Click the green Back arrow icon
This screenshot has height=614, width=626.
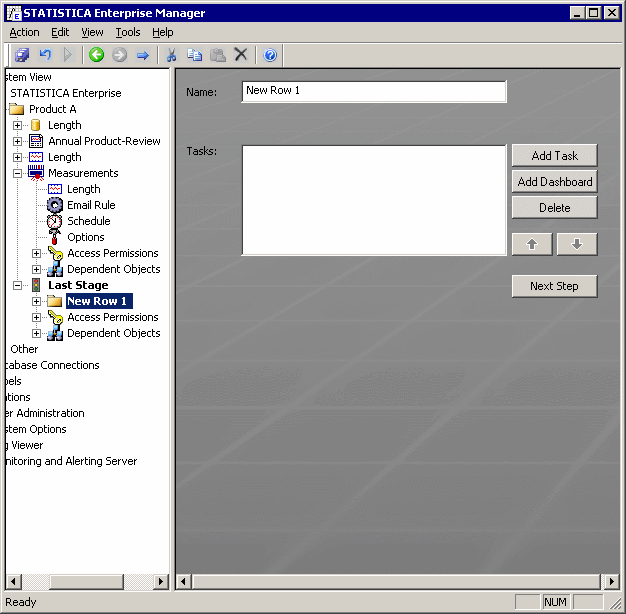[x=96, y=55]
